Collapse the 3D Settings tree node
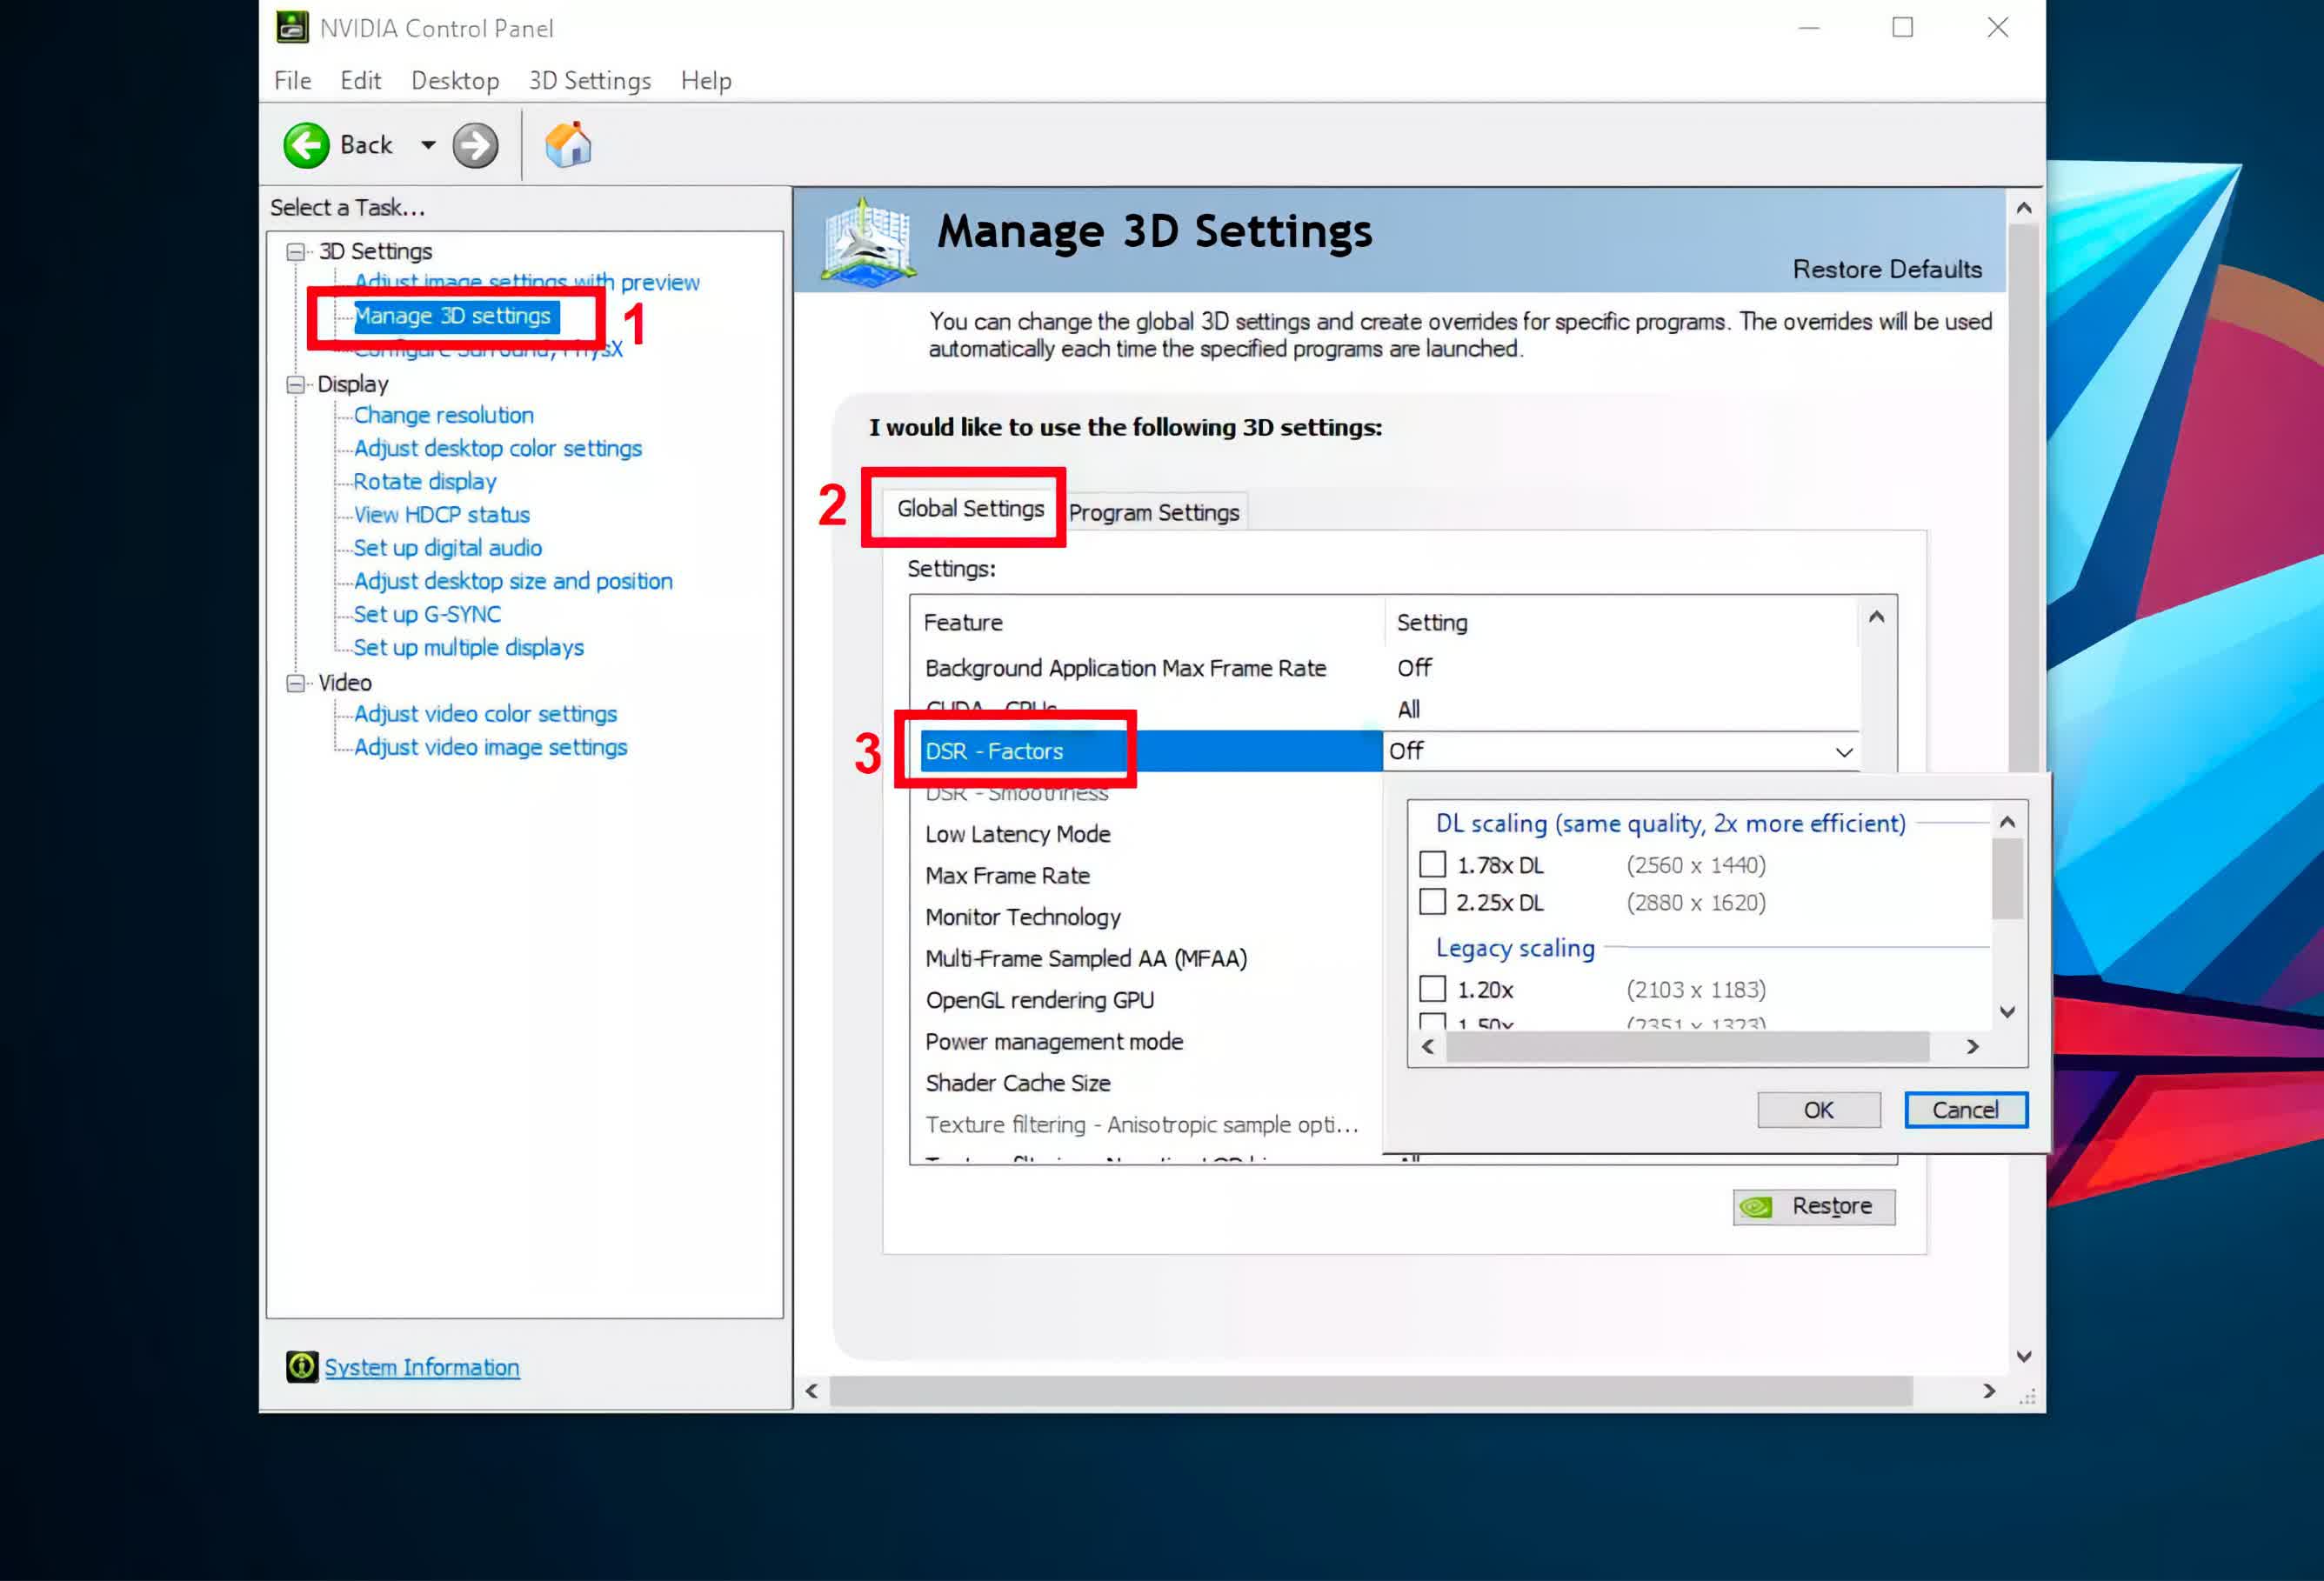The height and width of the screenshot is (1581, 2324). [296, 251]
